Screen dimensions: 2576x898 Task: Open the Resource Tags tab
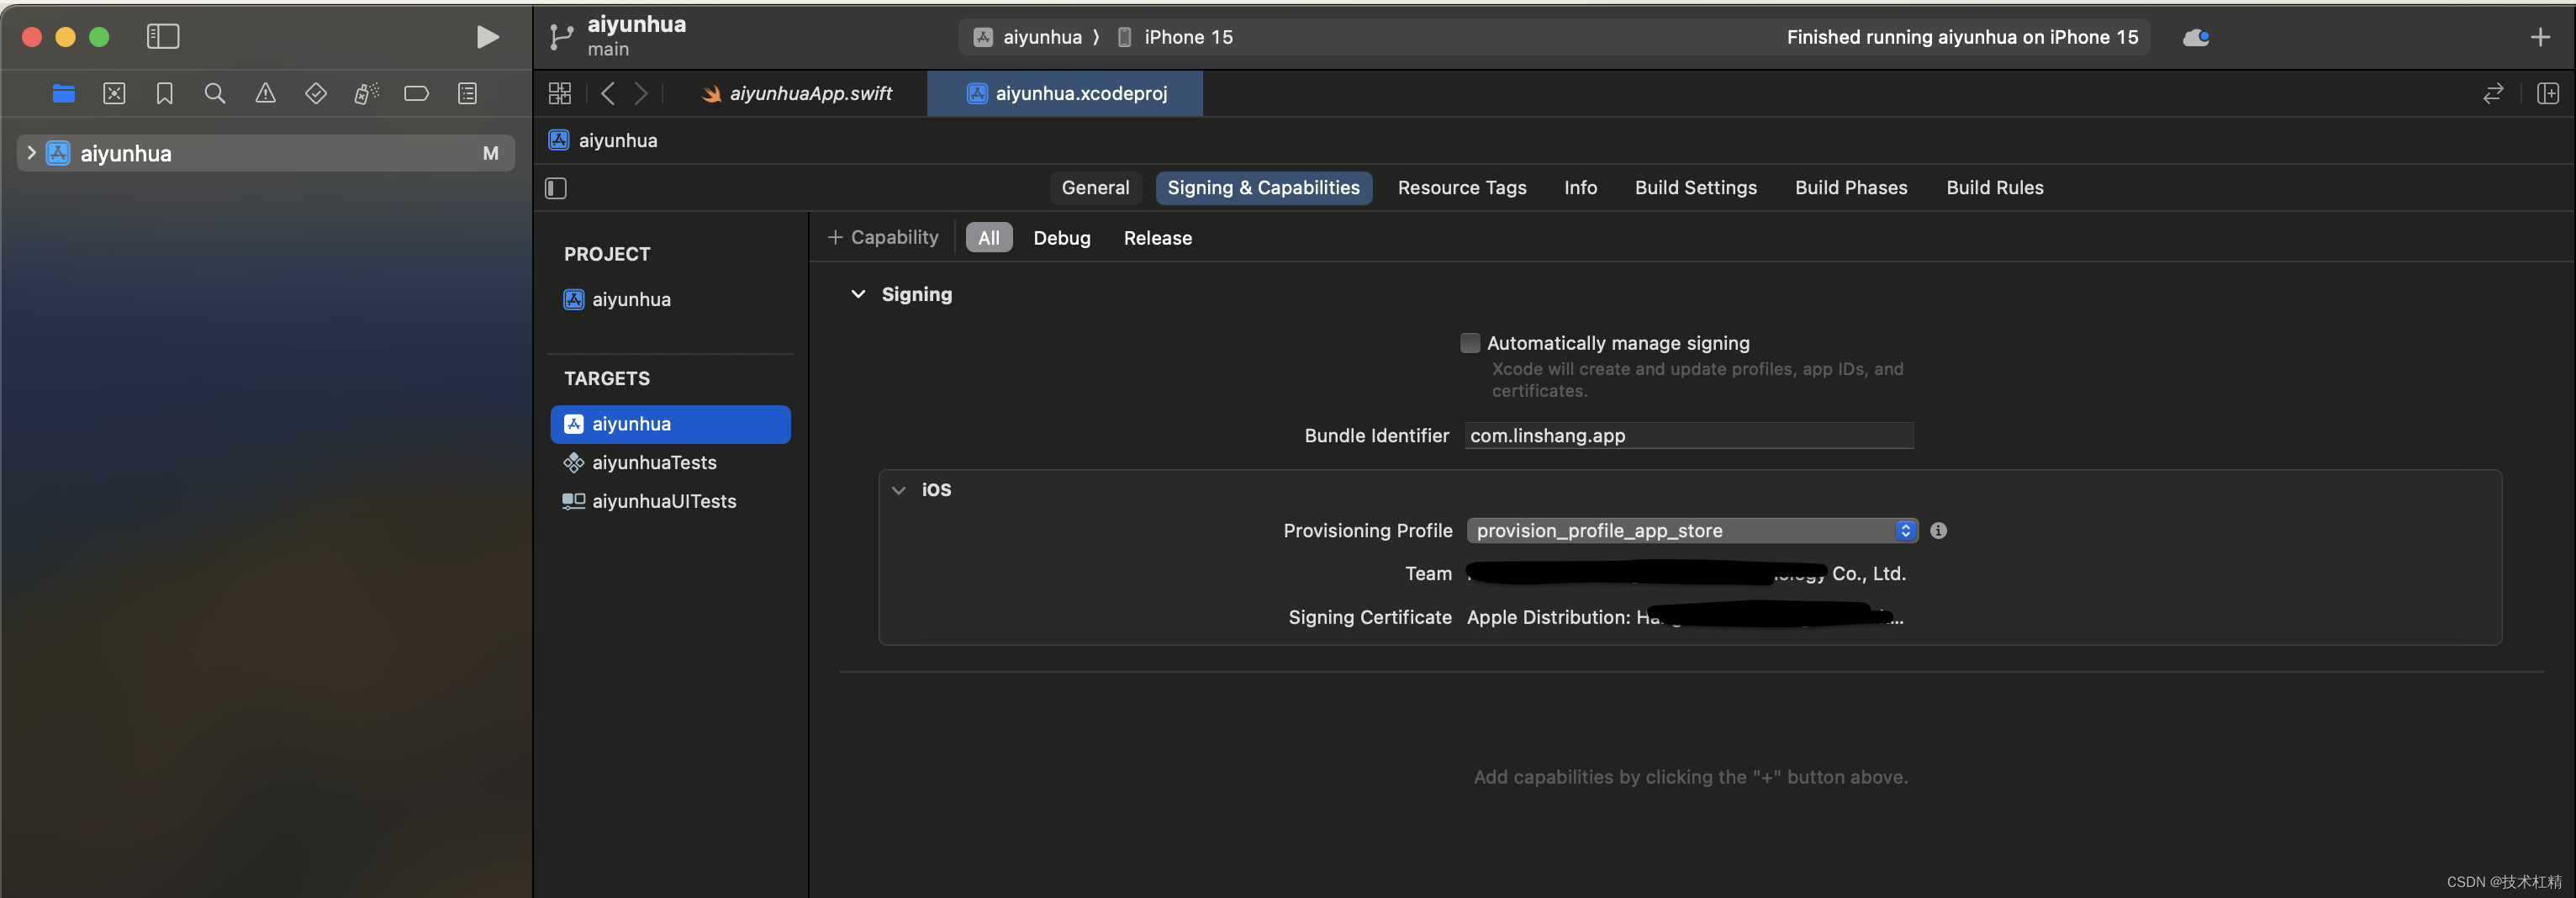point(1461,188)
